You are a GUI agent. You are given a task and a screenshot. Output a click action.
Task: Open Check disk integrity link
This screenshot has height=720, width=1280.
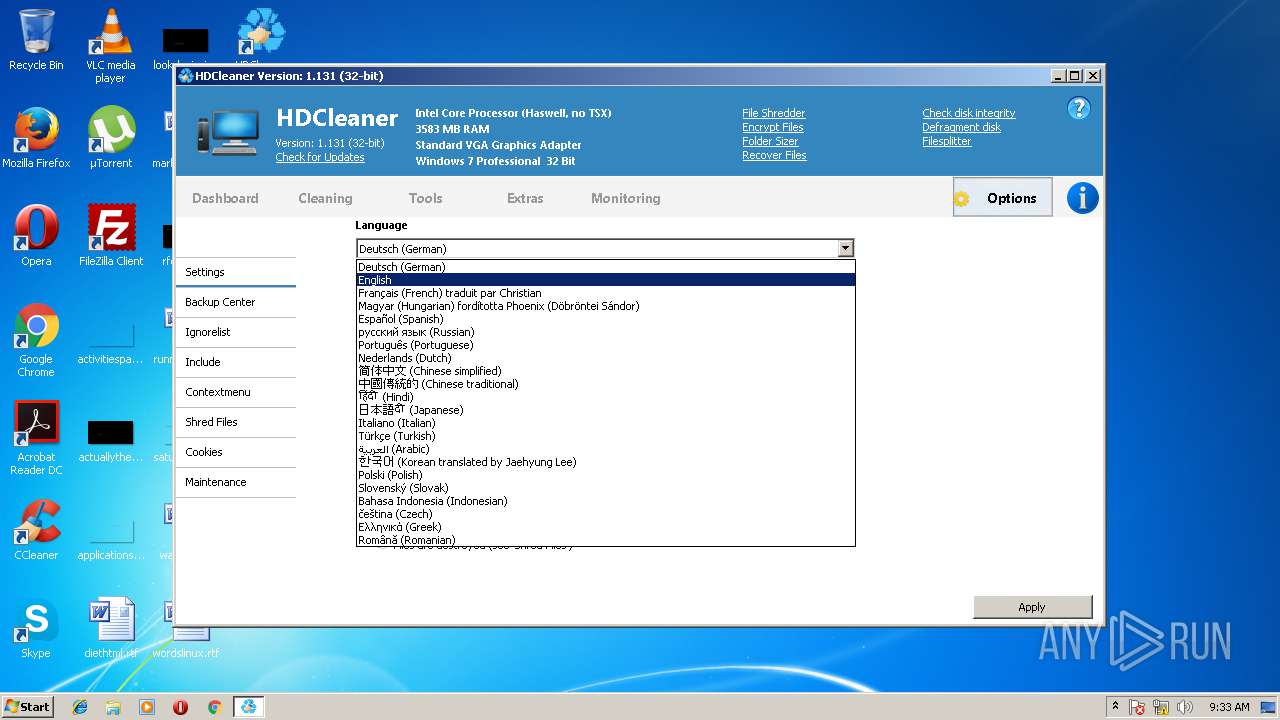(x=968, y=113)
